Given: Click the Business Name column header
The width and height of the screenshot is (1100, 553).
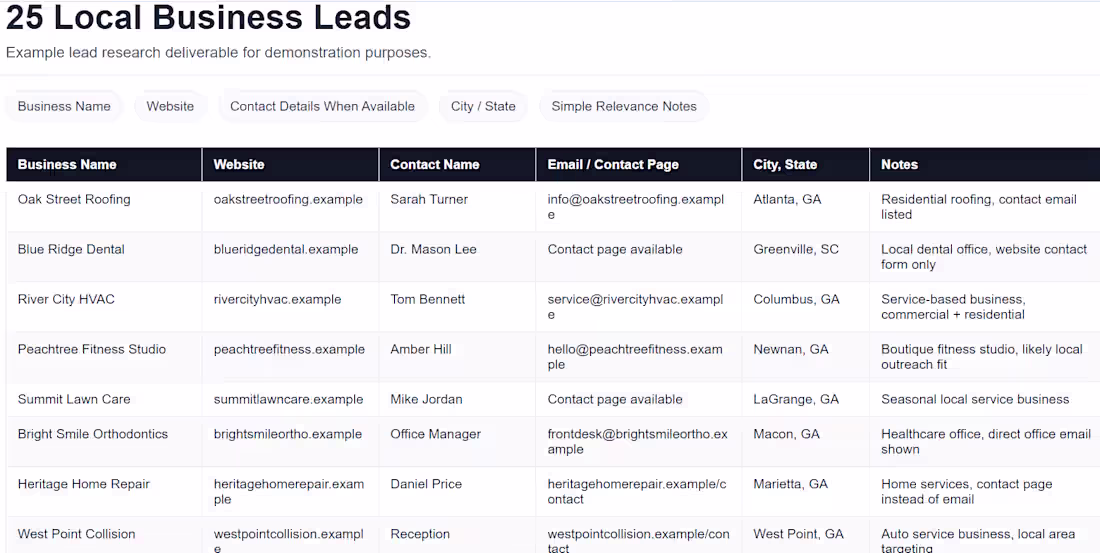Looking at the screenshot, I should click(x=67, y=164).
